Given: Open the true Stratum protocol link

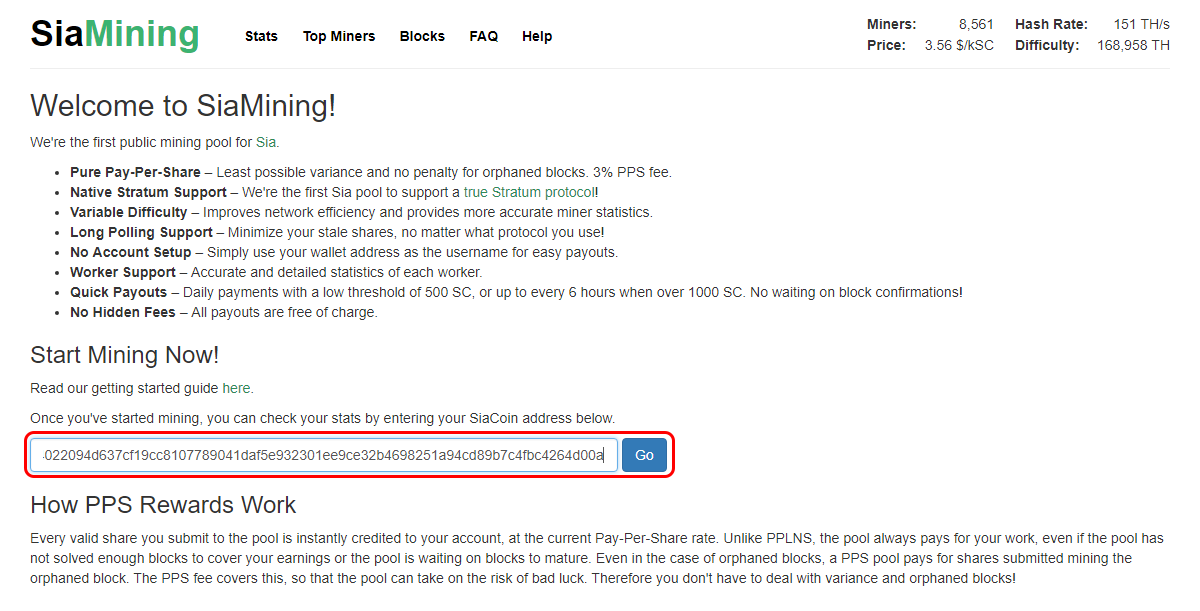Looking at the screenshot, I should [x=529, y=192].
